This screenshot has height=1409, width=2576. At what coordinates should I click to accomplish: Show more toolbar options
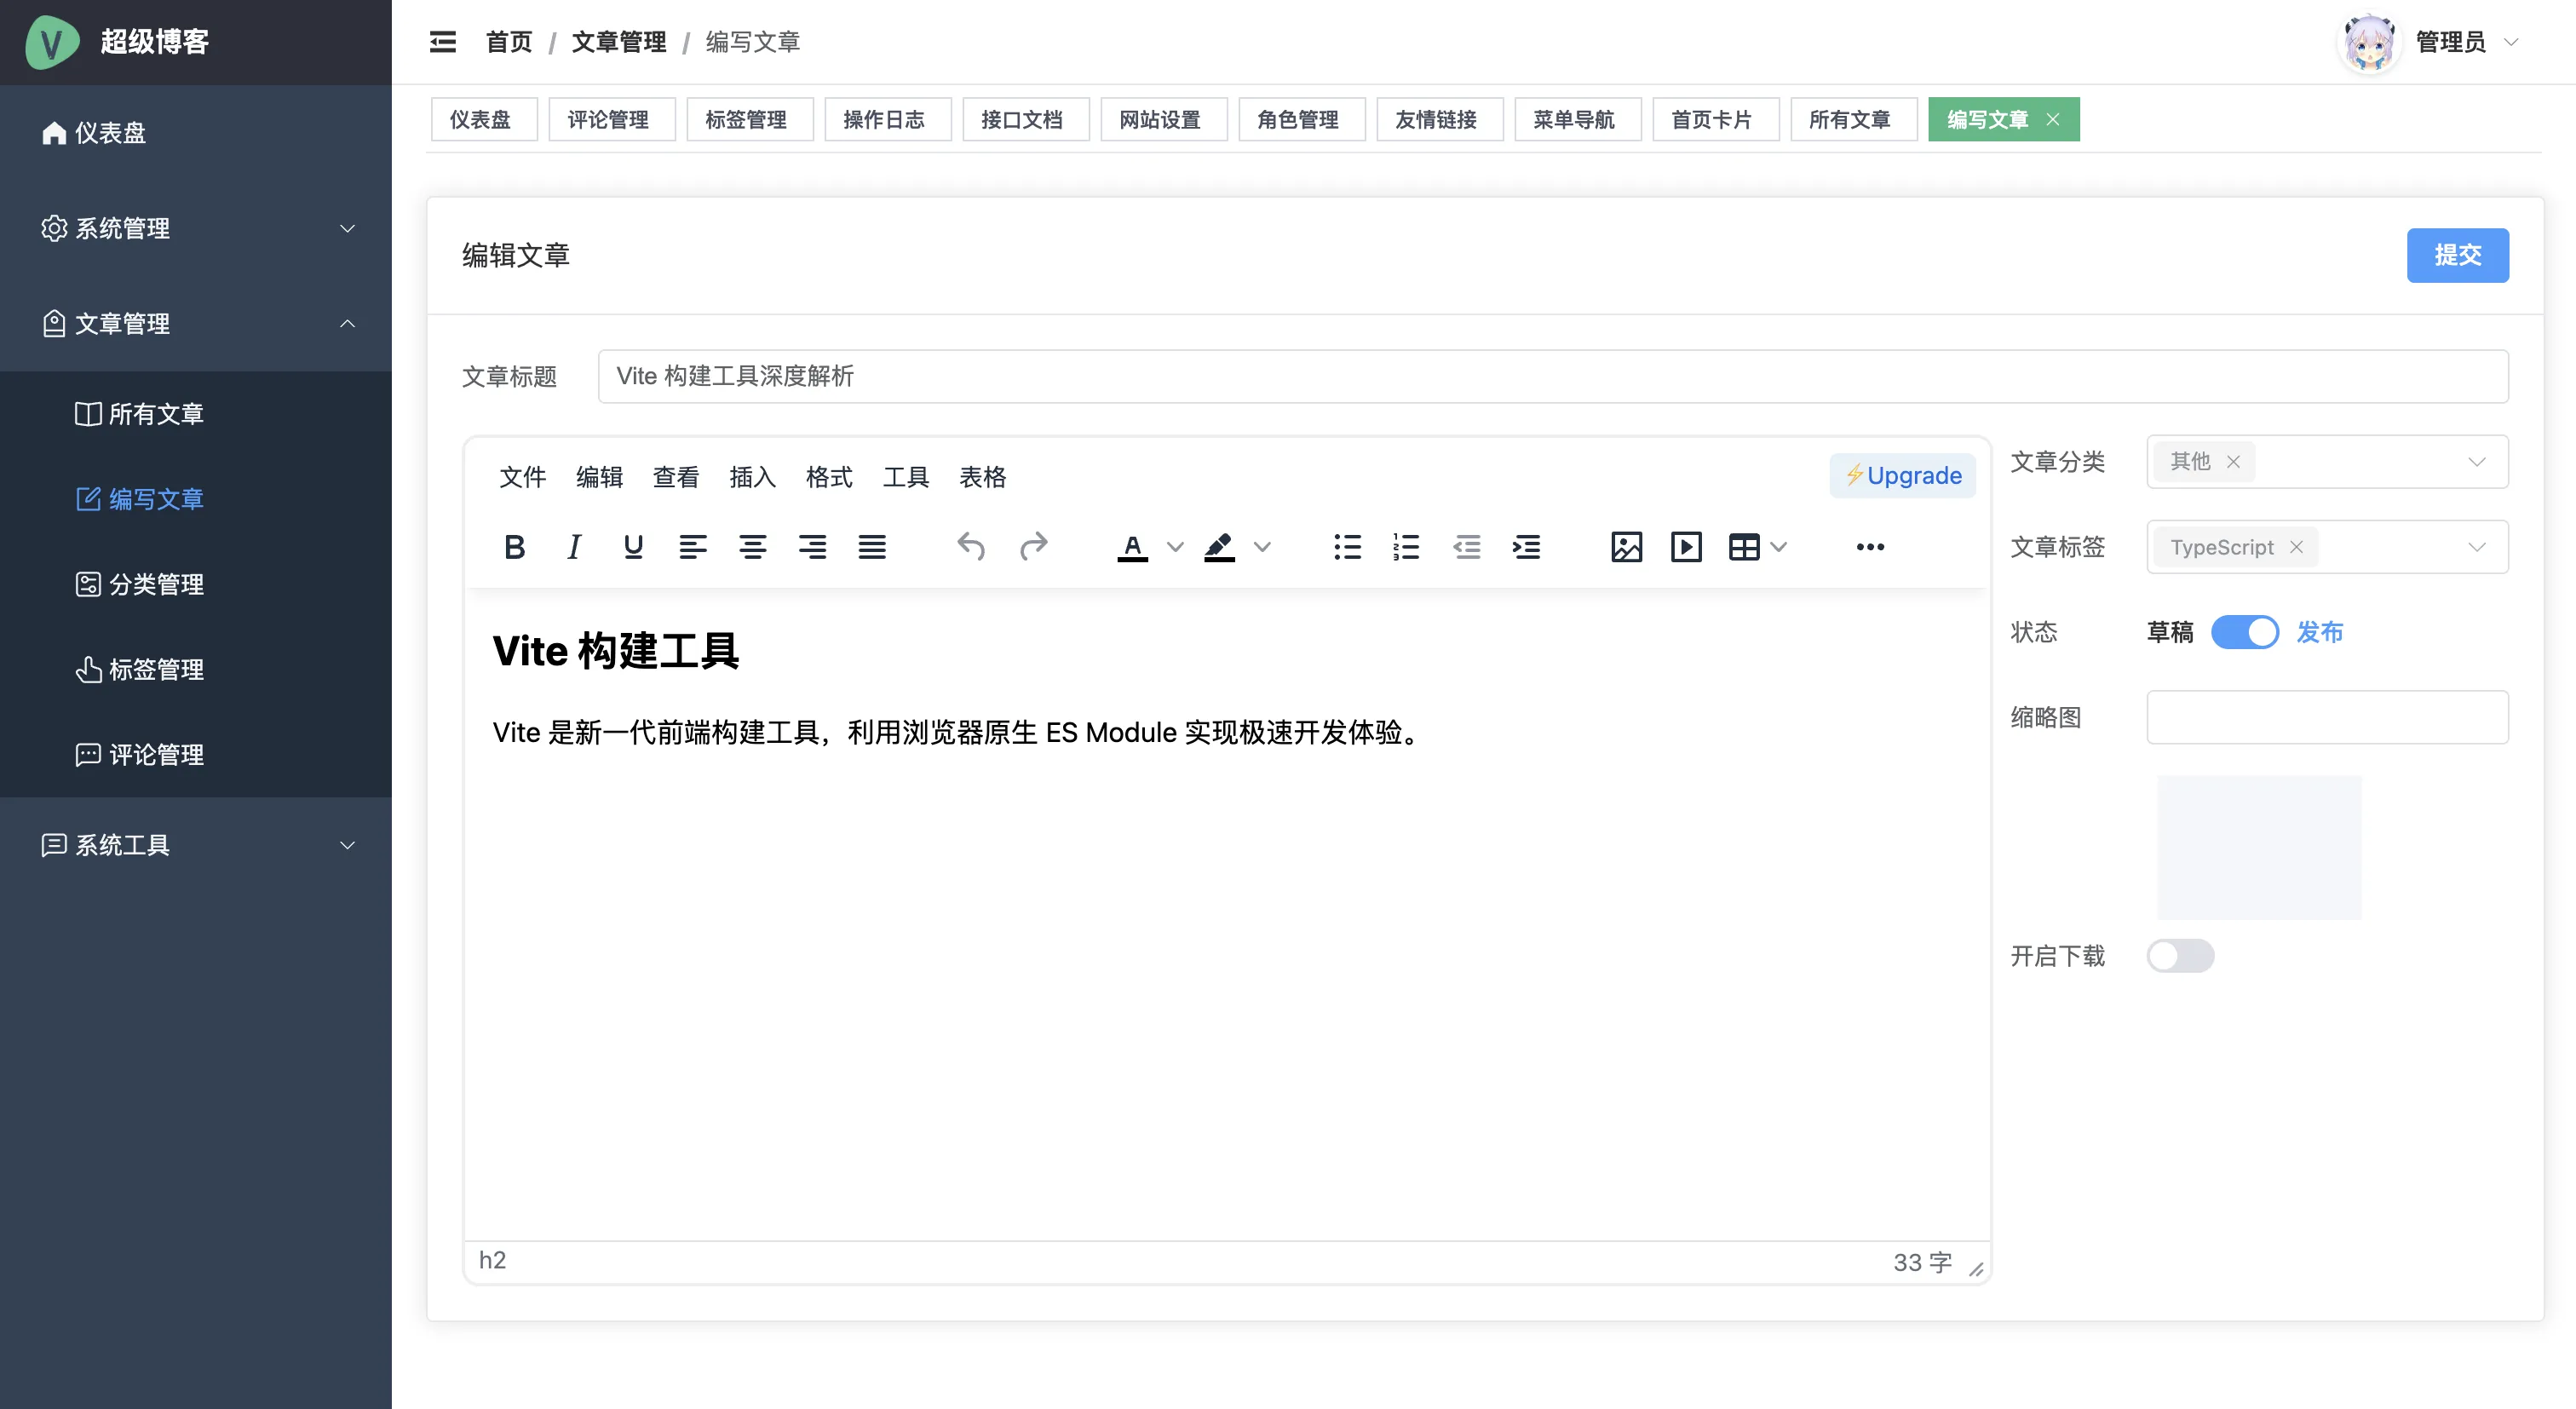click(x=1870, y=547)
